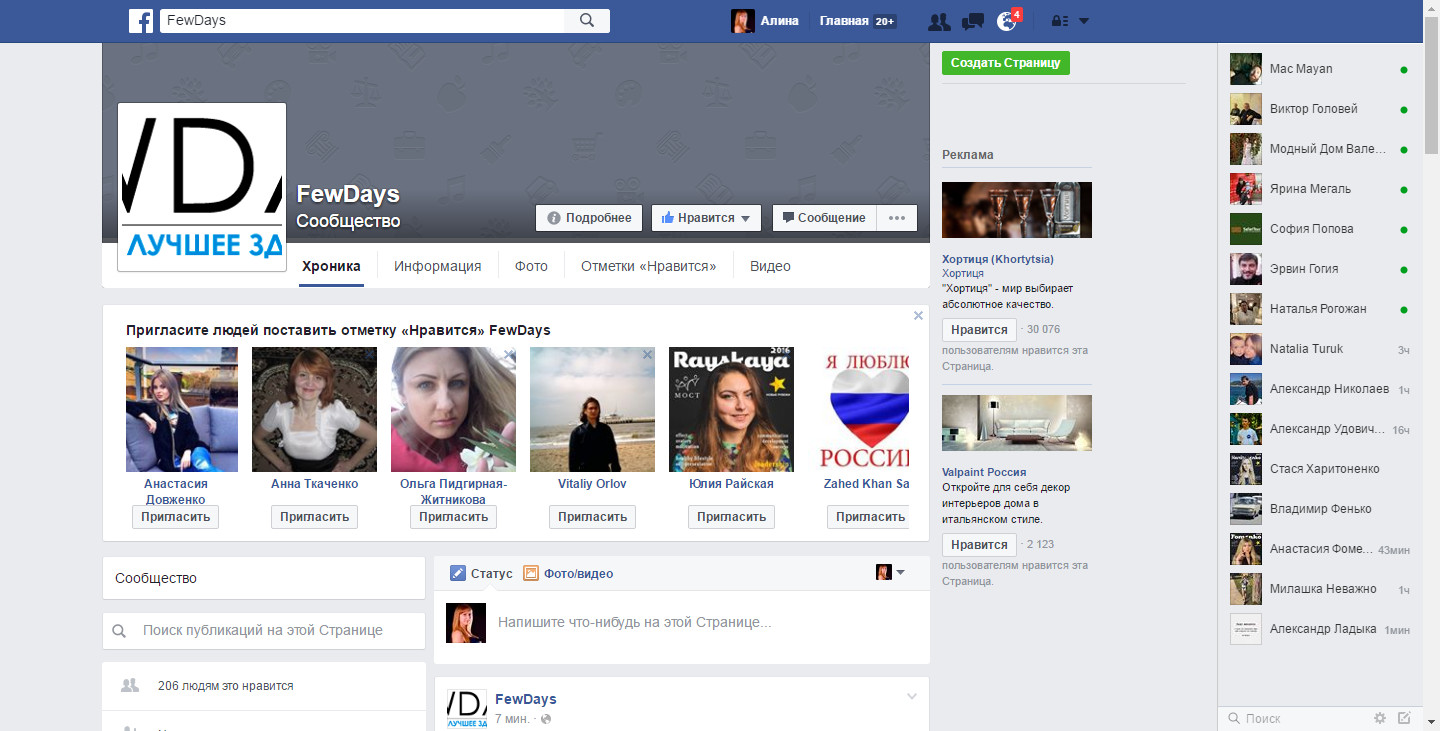Image resolution: width=1440 pixels, height=731 pixels.
Task: Switch to the Хроника tab
Action: click(x=331, y=266)
